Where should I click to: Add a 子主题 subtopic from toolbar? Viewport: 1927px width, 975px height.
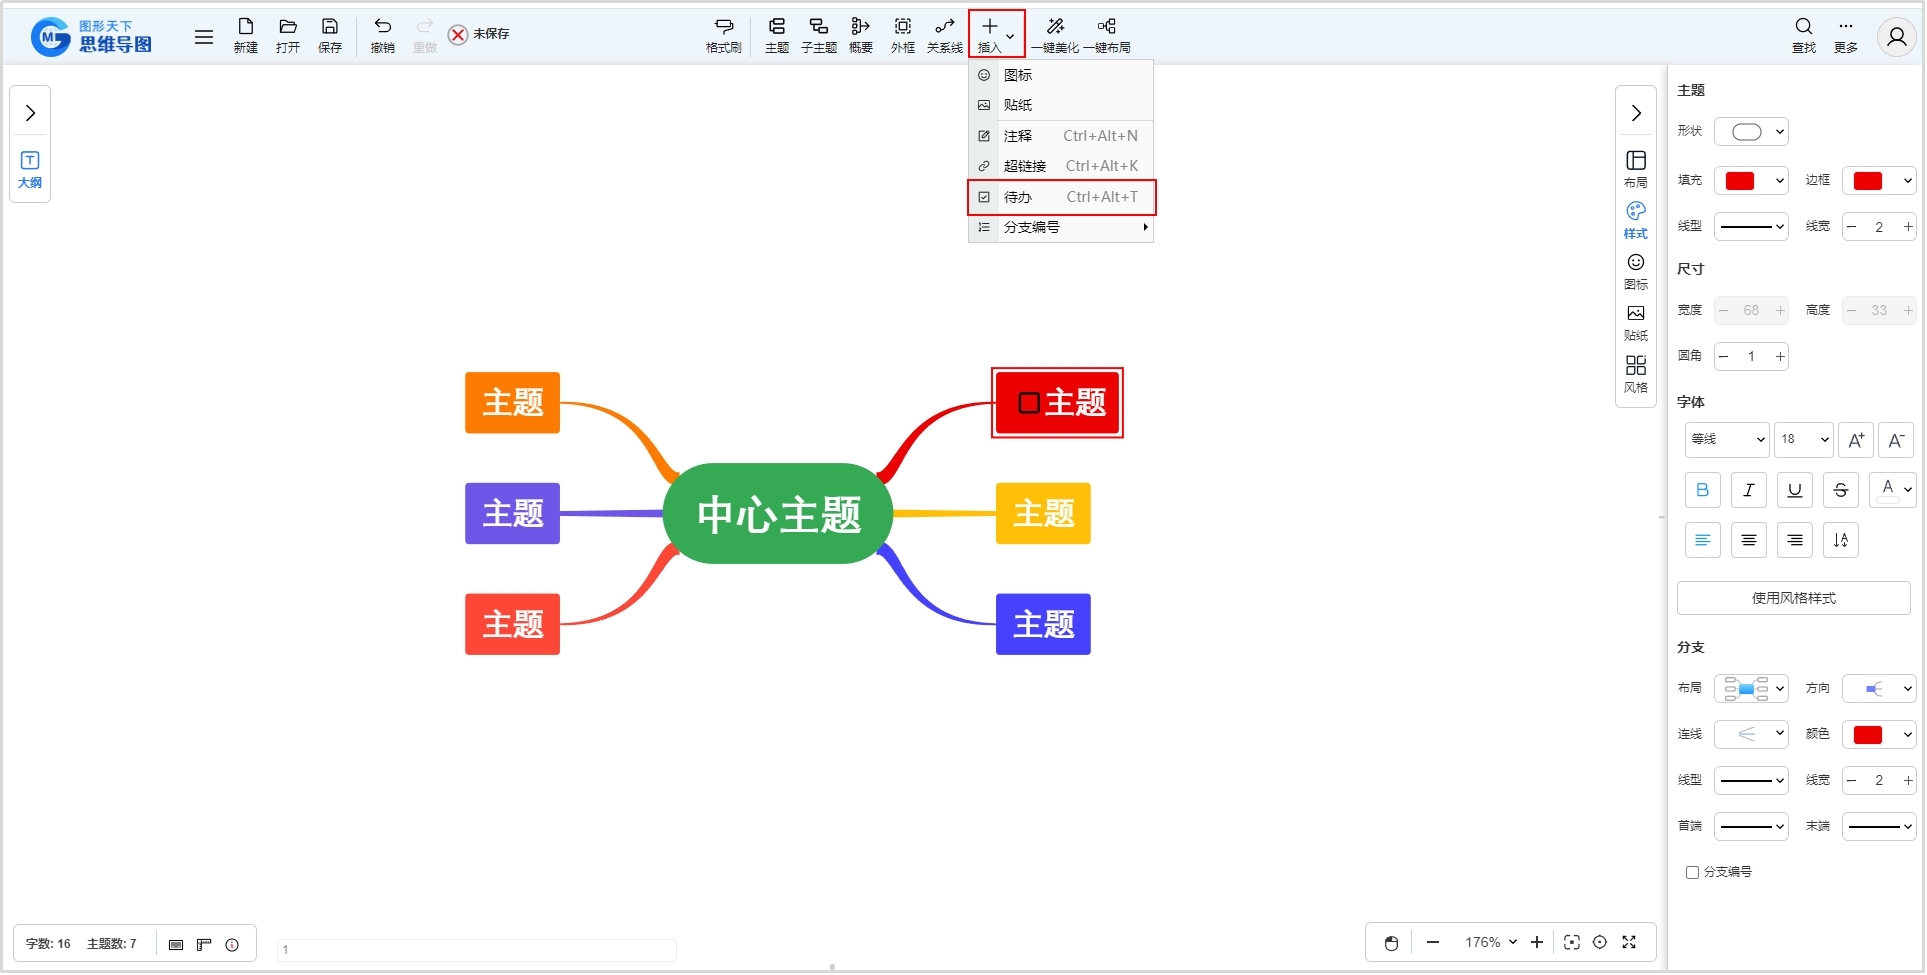(x=819, y=35)
